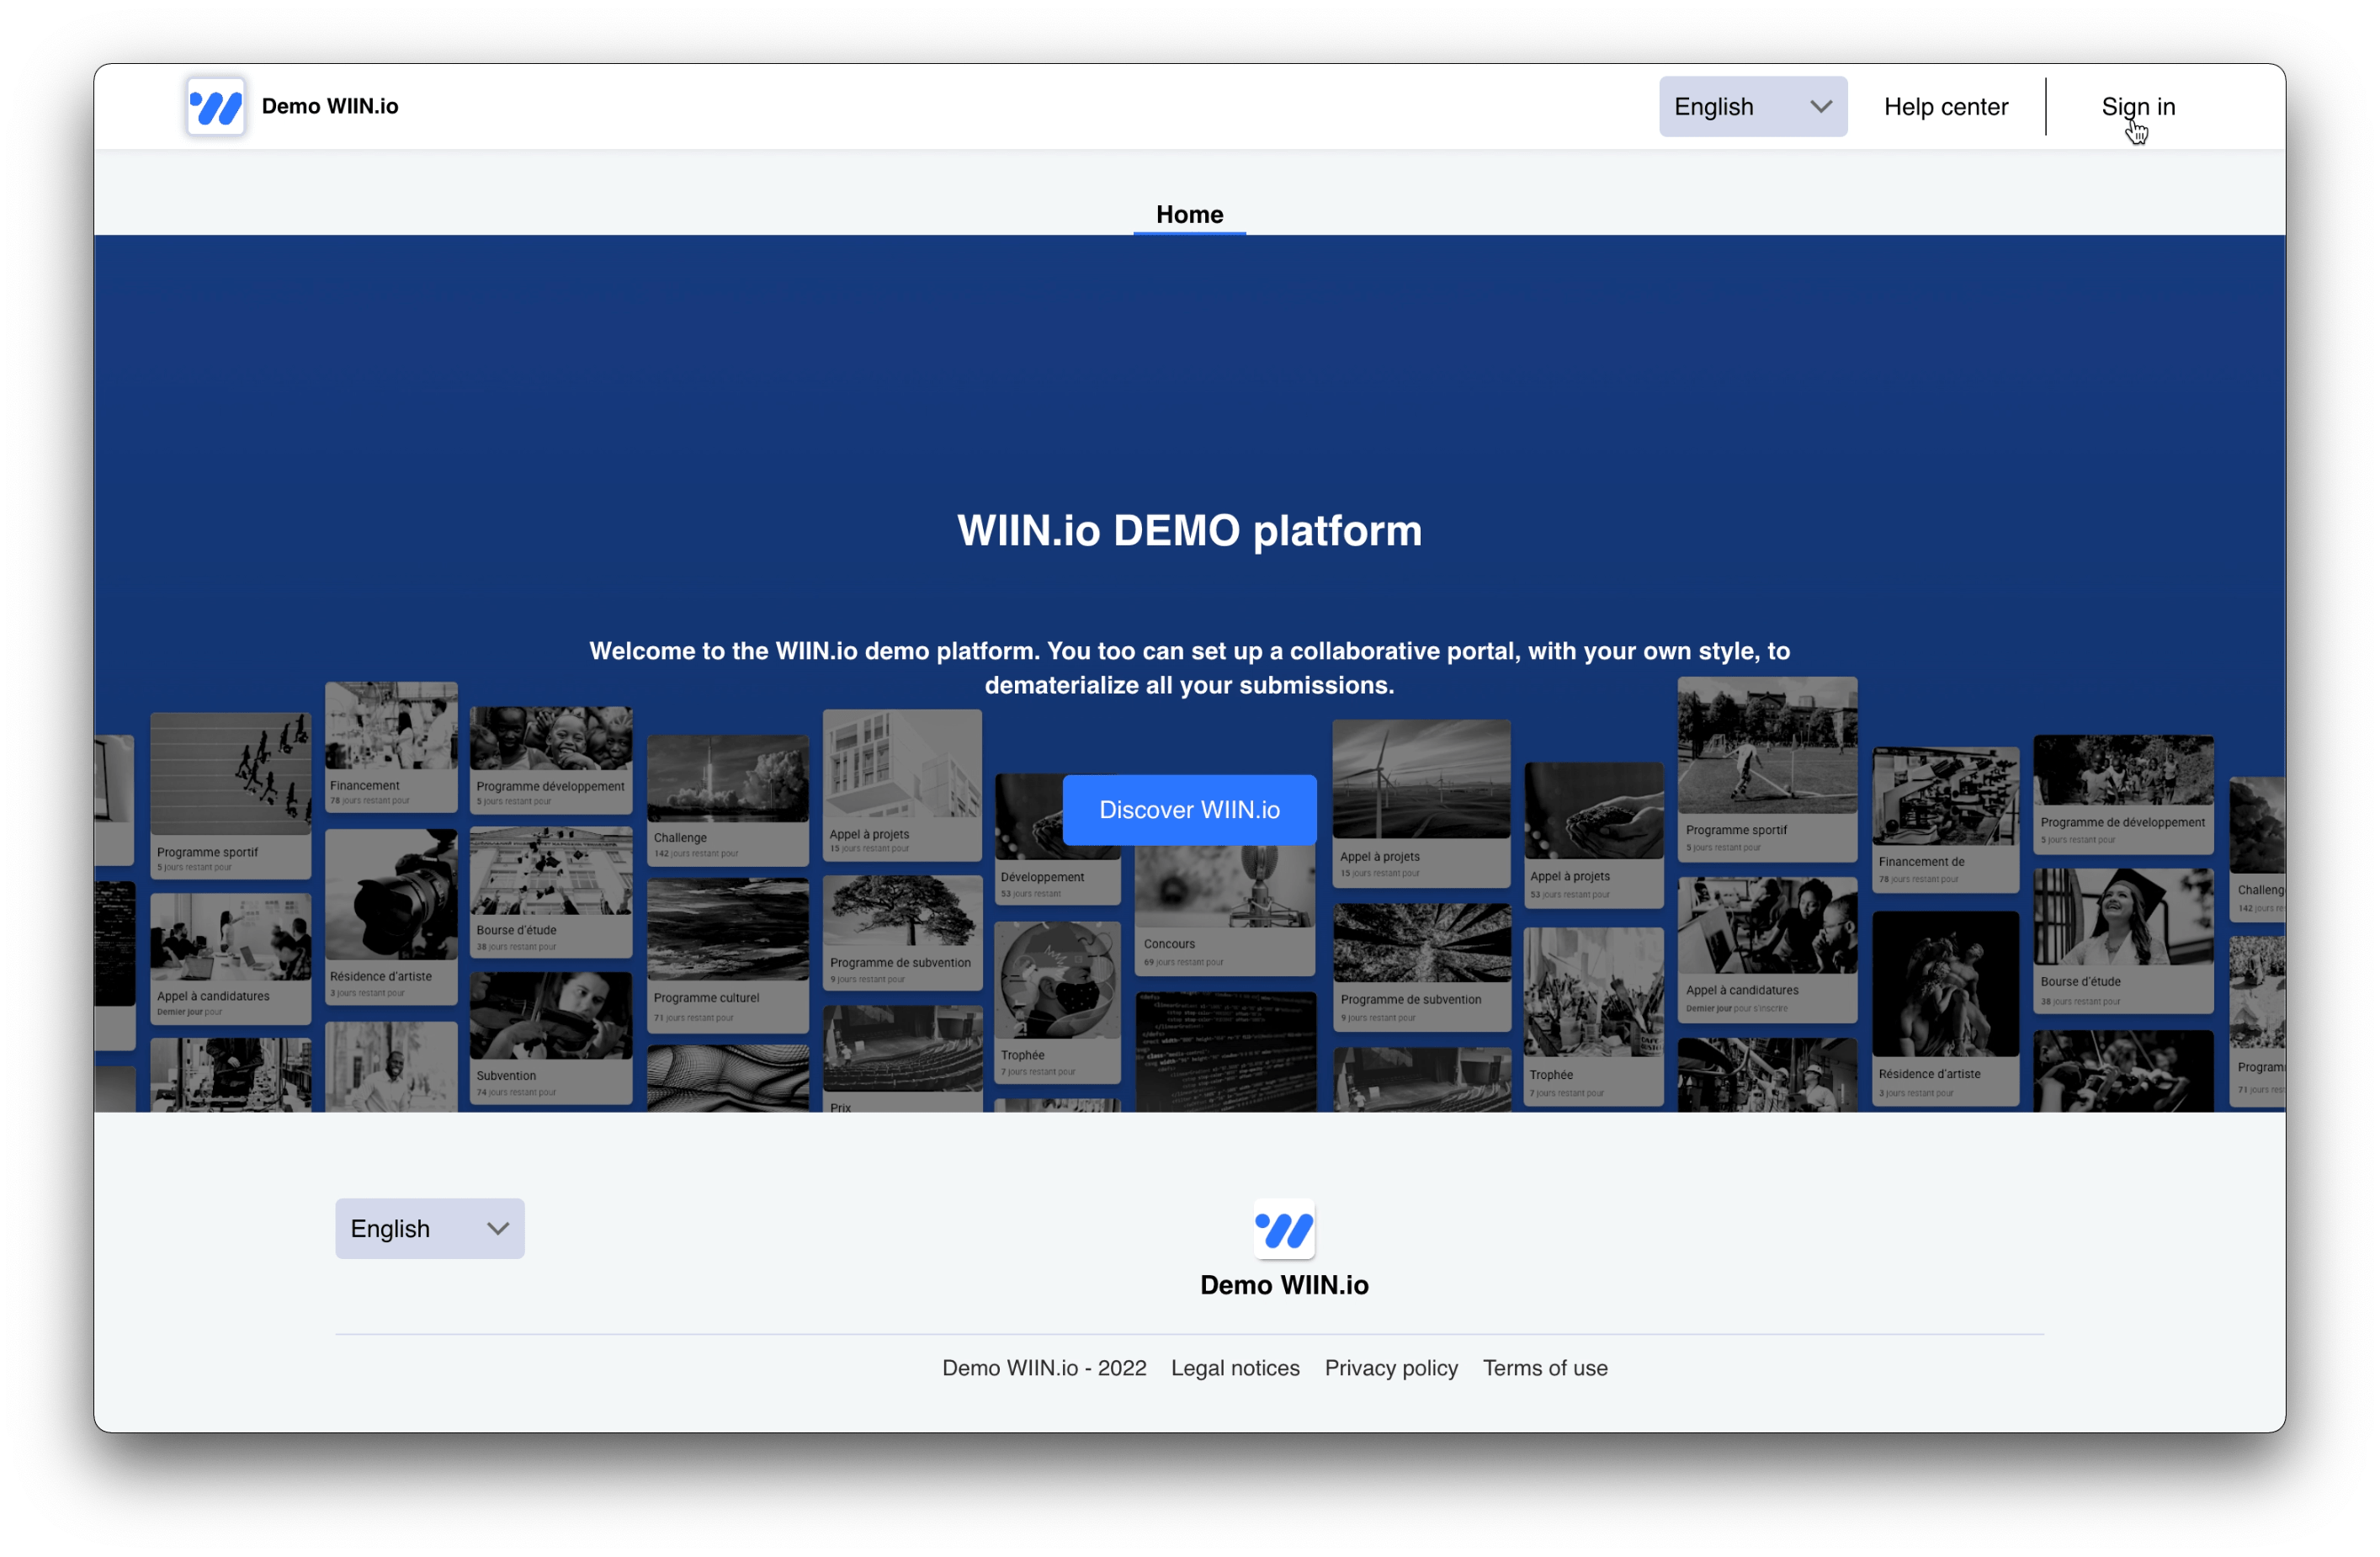Image resolution: width=2380 pixels, height=1557 pixels.
Task: Click the Financement de workshop card
Action: click(x=1945, y=819)
